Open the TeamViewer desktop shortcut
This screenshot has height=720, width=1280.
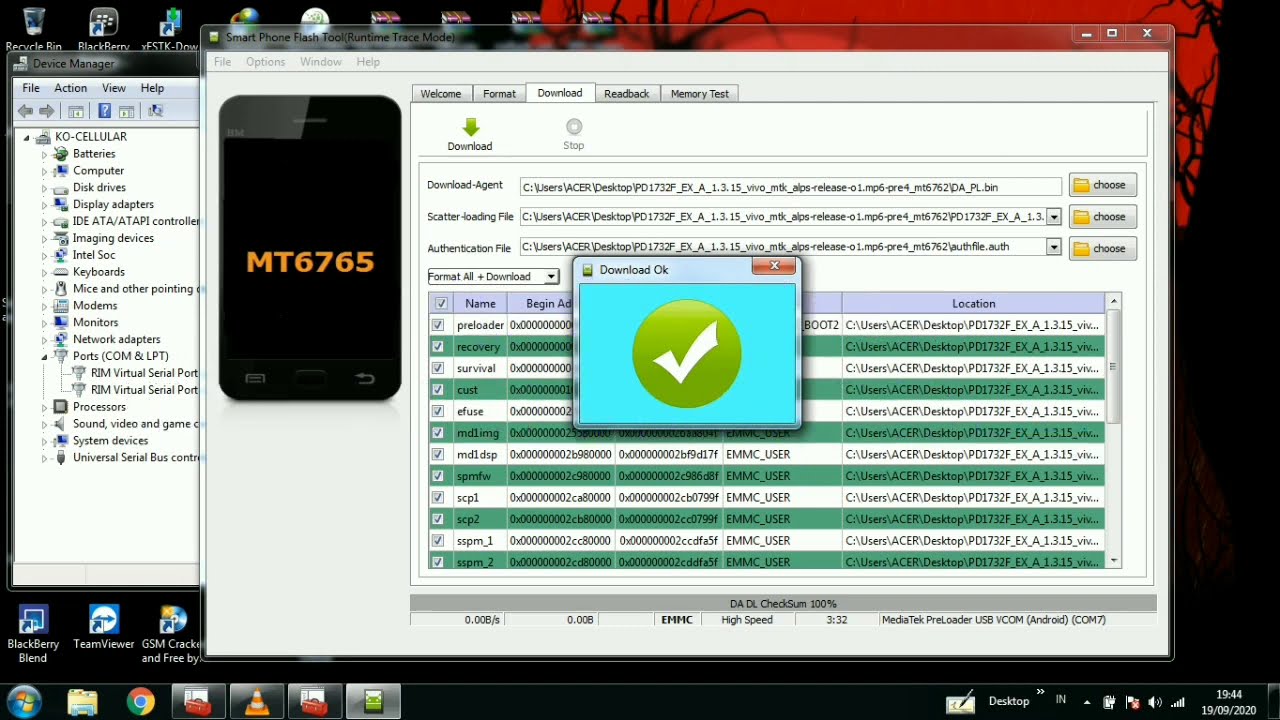(x=104, y=629)
